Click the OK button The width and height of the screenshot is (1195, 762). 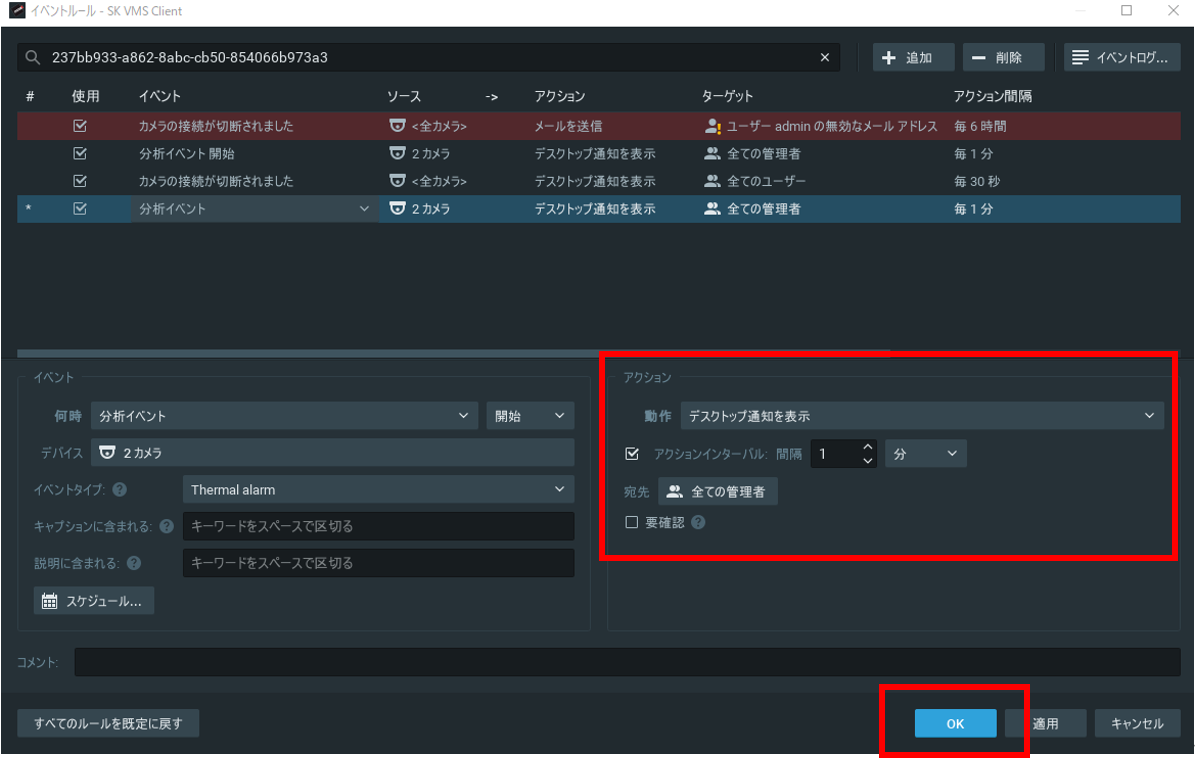956,723
